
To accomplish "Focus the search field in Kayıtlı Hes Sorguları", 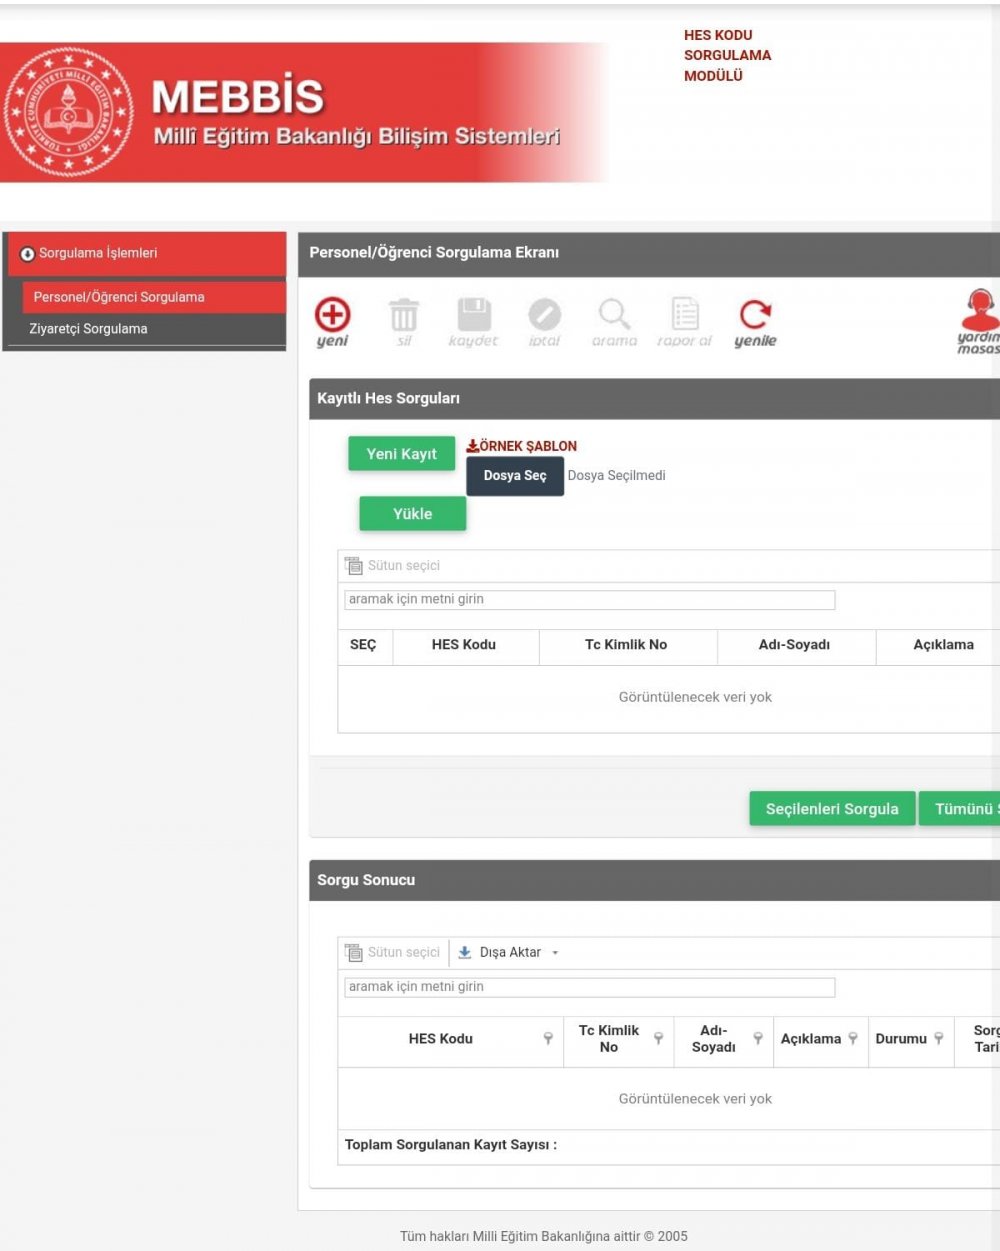I will pos(589,600).
